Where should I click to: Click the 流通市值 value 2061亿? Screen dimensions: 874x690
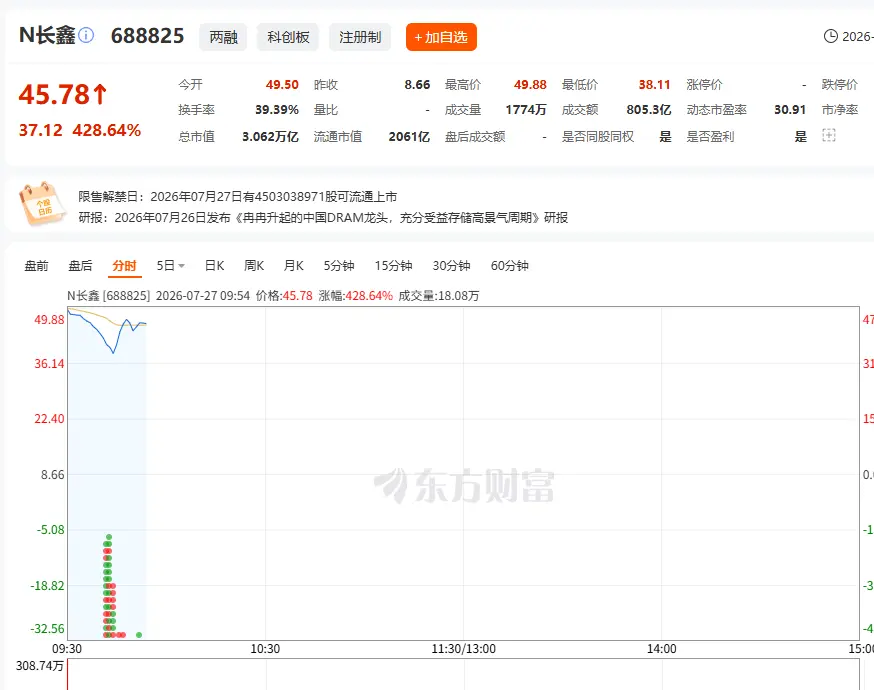(409, 137)
